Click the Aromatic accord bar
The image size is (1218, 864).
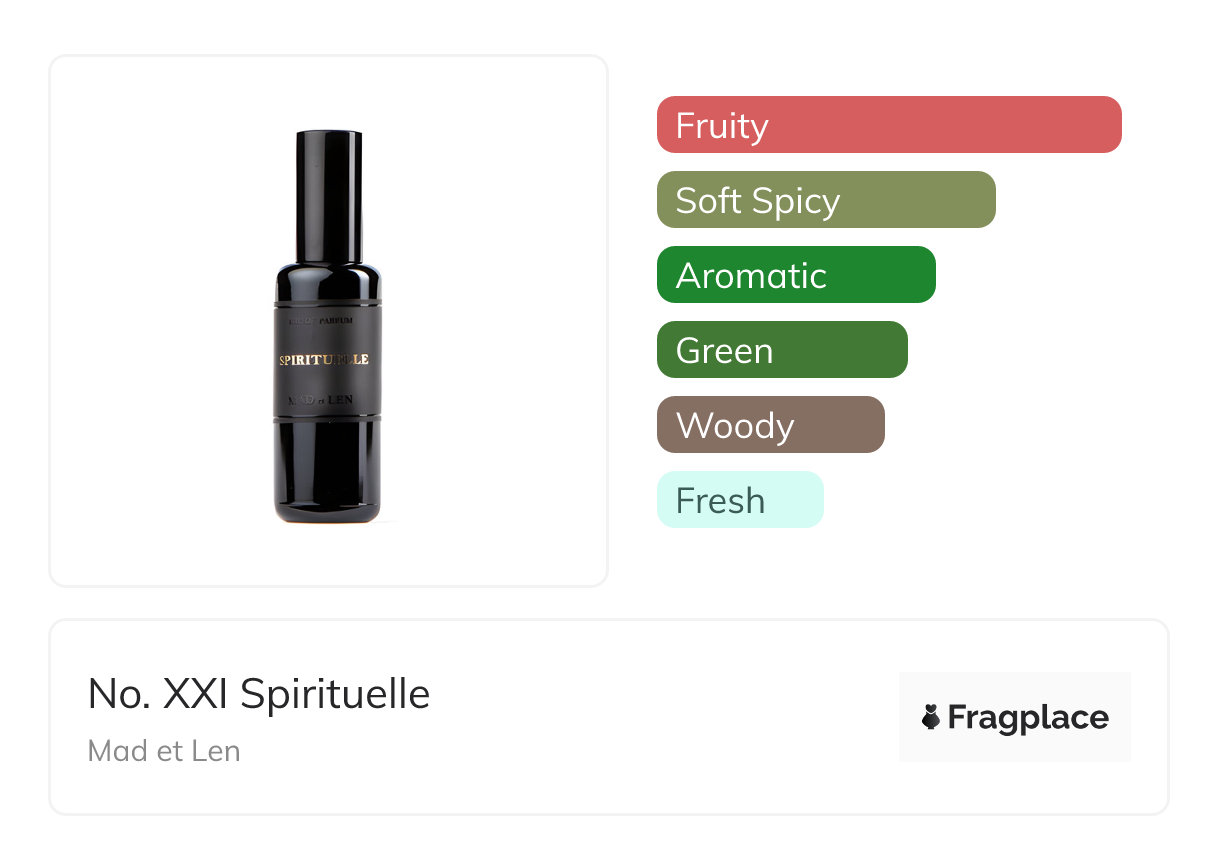(x=795, y=275)
